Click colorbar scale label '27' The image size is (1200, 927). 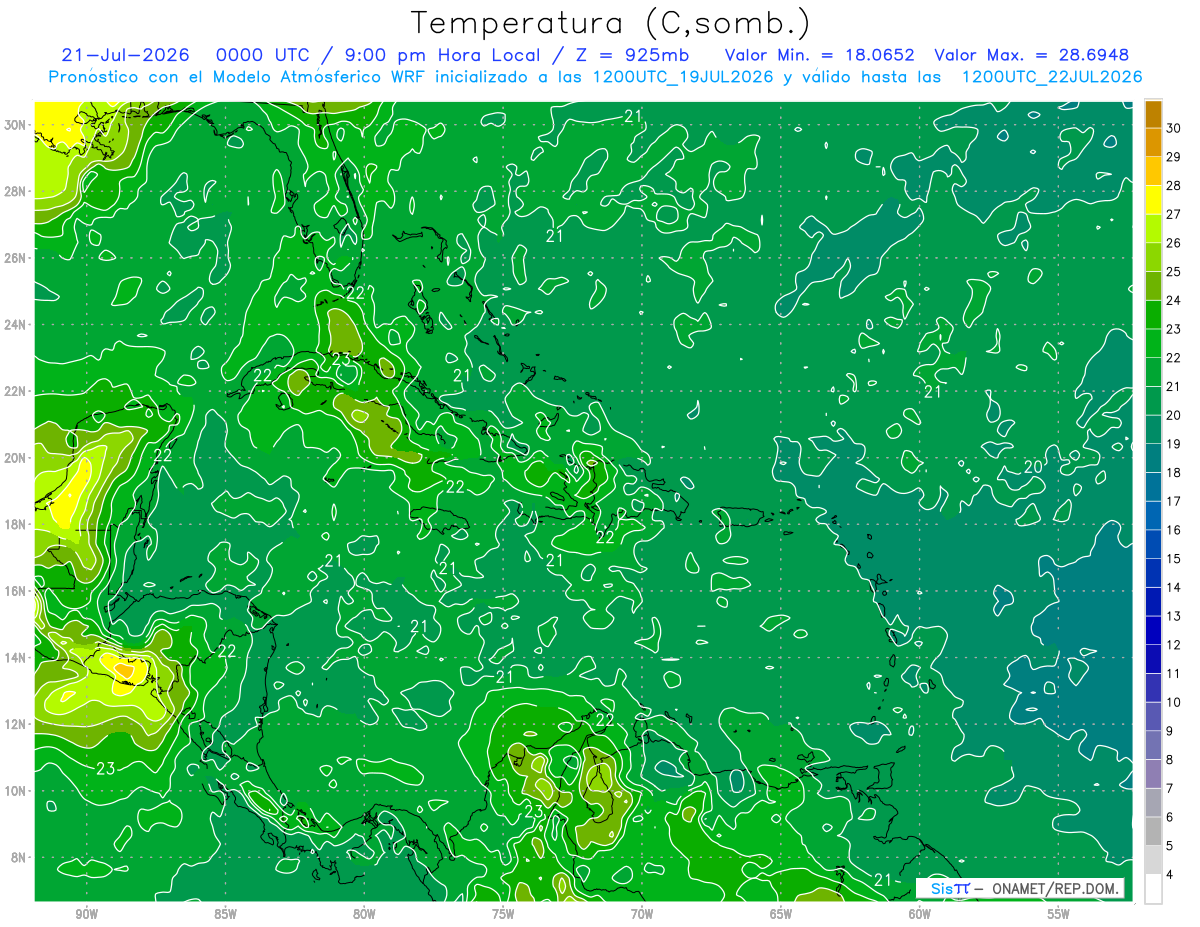pyautogui.click(x=1174, y=214)
